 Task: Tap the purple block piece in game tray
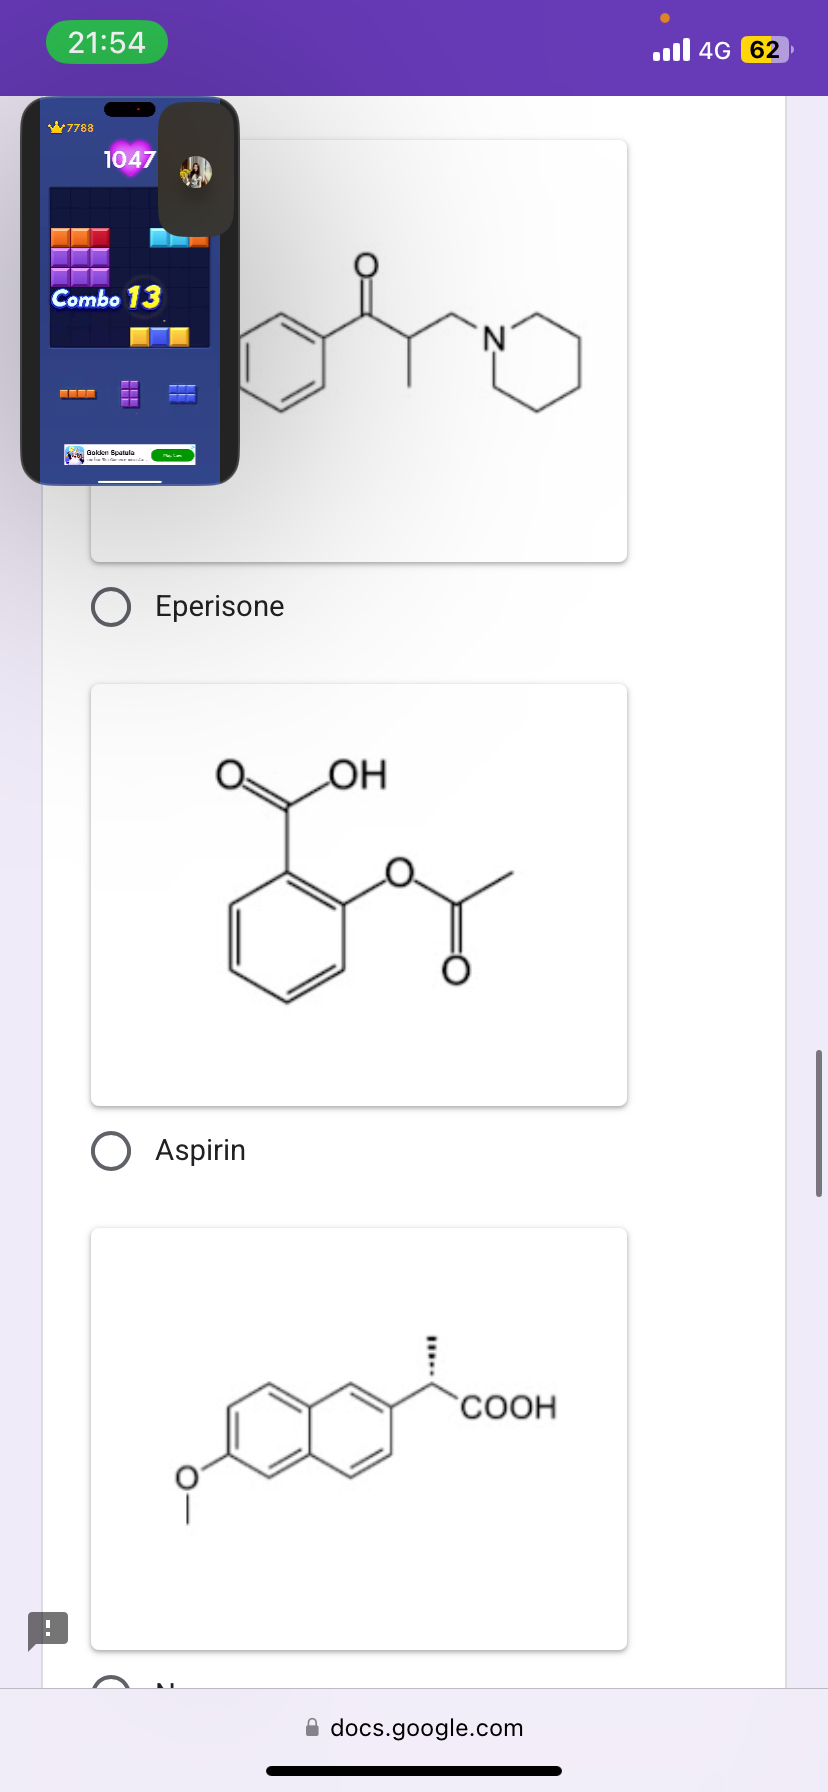tap(129, 394)
